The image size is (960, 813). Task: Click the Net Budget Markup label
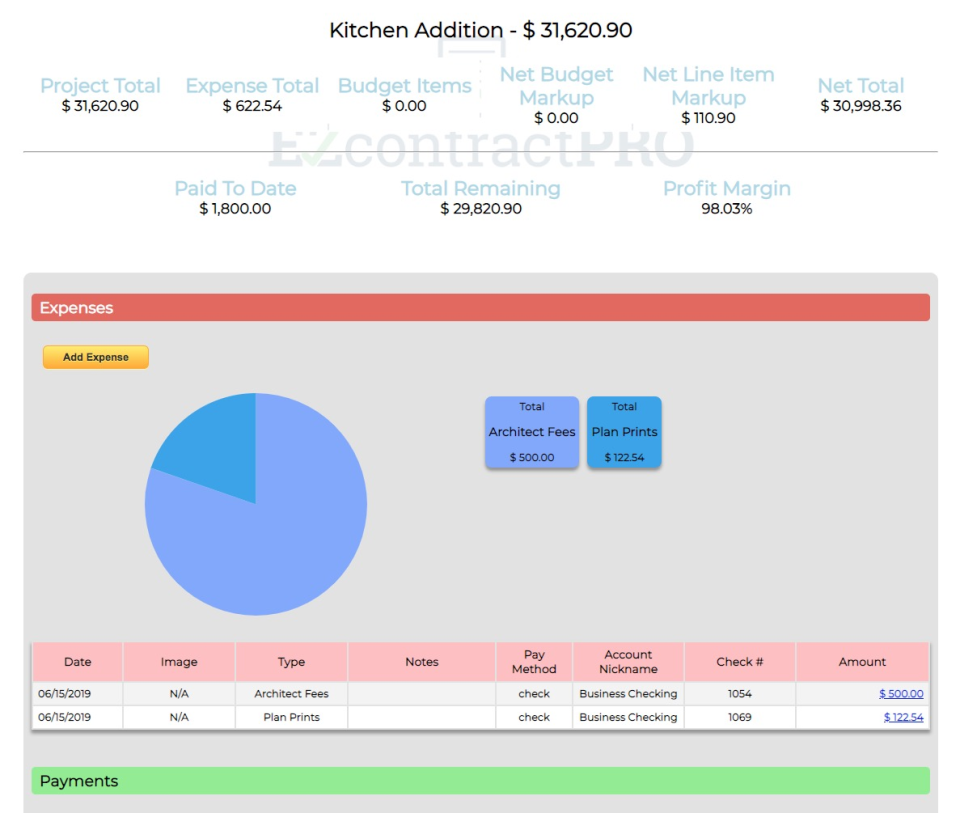tap(556, 86)
